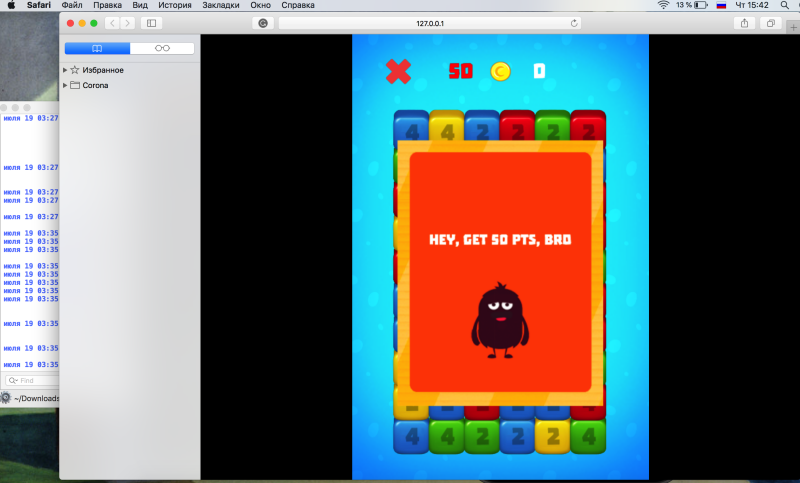This screenshot has width=800, height=483.
Task: Click the blue 4 block in top row
Action: point(411,125)
